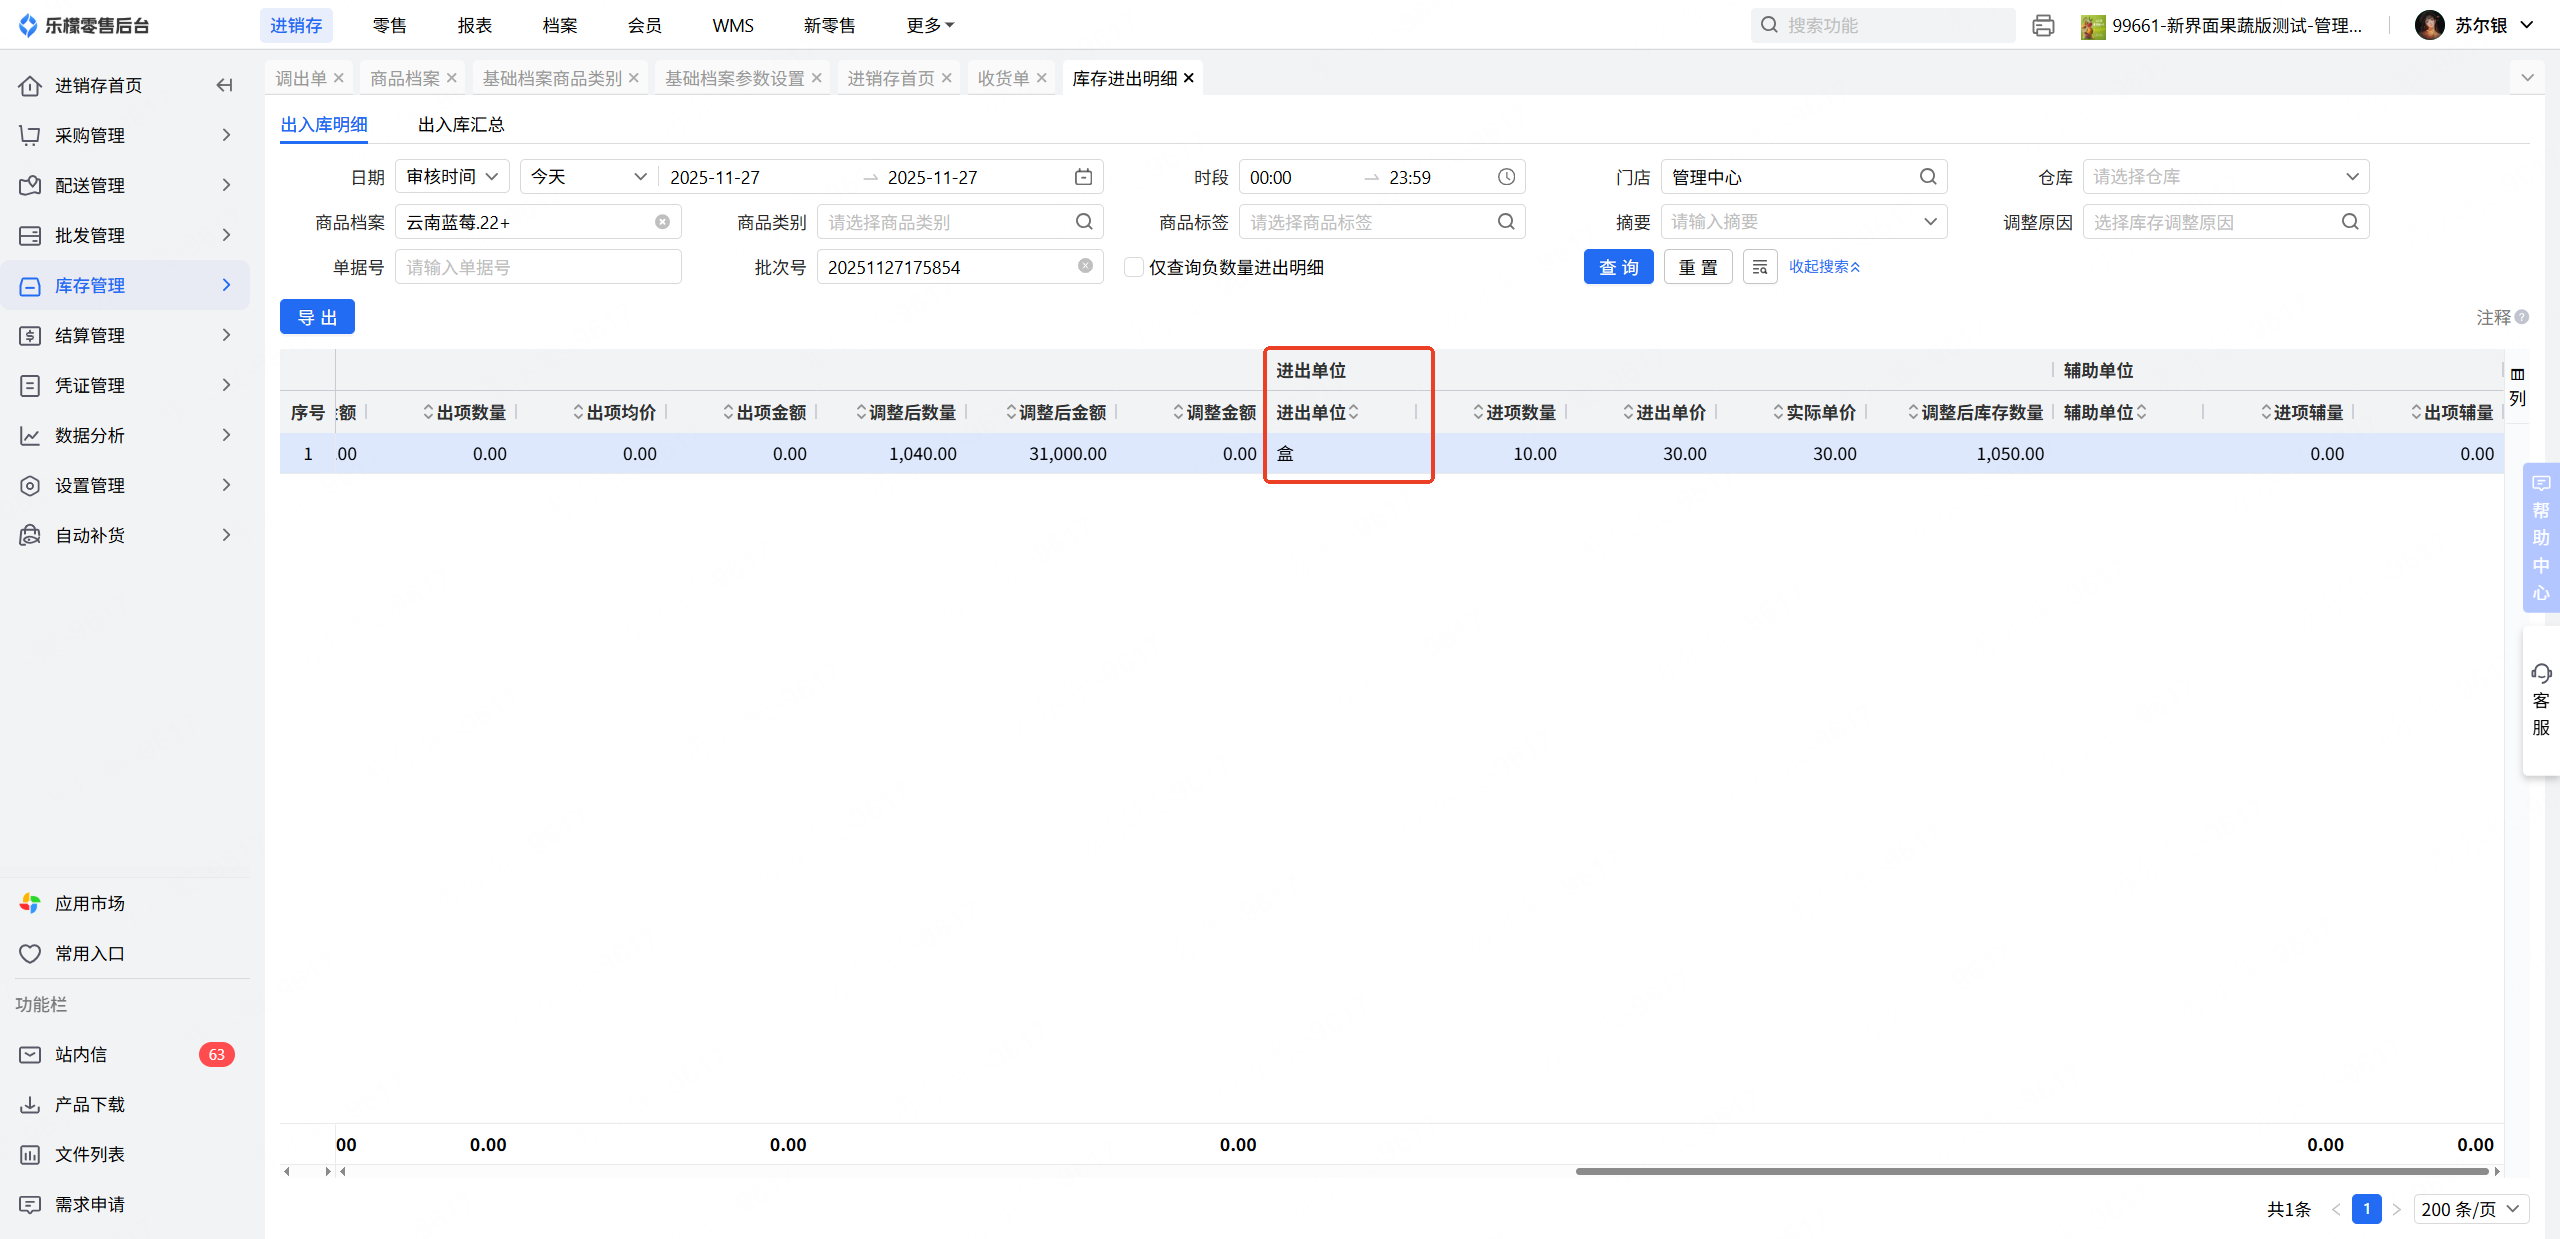Click the 查询 search button
The width and height of the screenshot is (2560, 1239).
click(1618, 267)
